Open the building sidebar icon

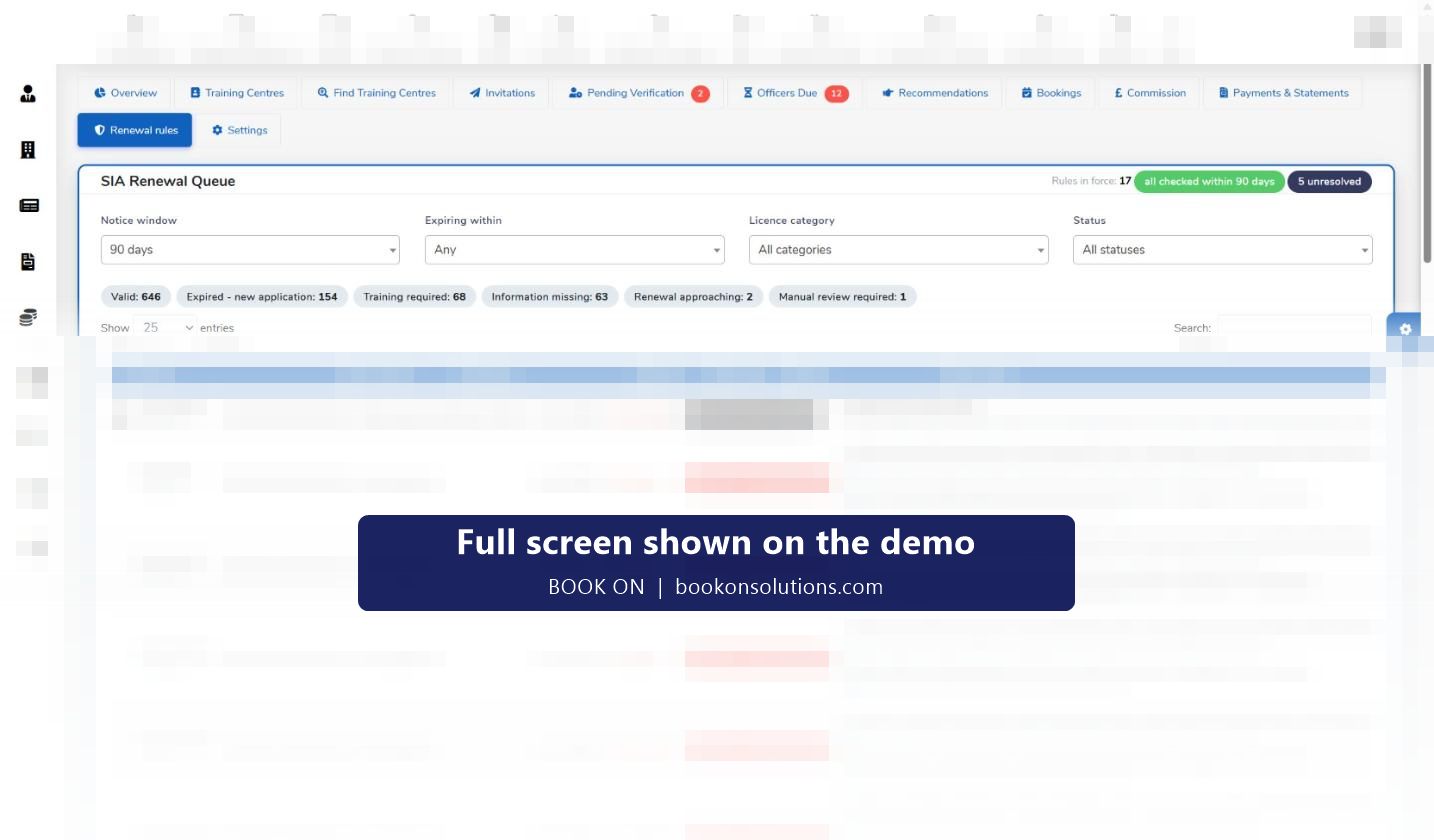(x=28, y=150)
